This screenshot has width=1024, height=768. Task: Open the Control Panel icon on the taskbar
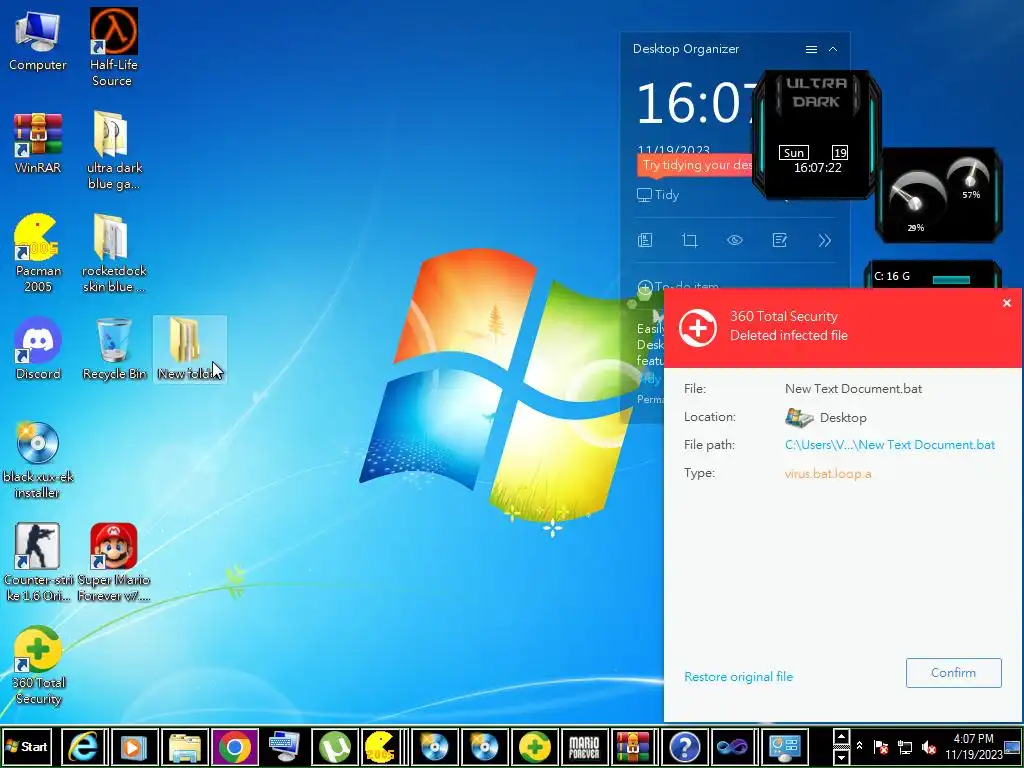(784, 746)
